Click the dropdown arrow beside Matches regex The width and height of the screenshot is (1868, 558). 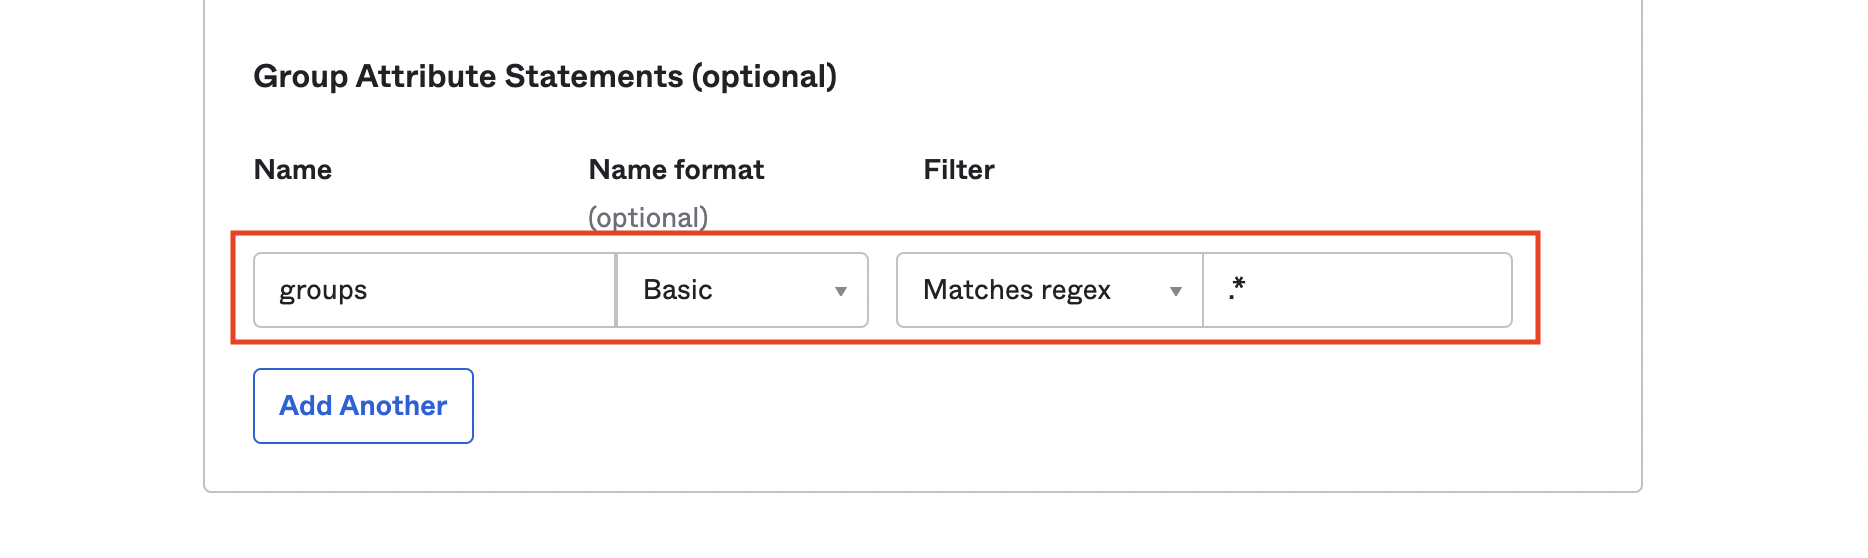click(x=1175, y=291)
